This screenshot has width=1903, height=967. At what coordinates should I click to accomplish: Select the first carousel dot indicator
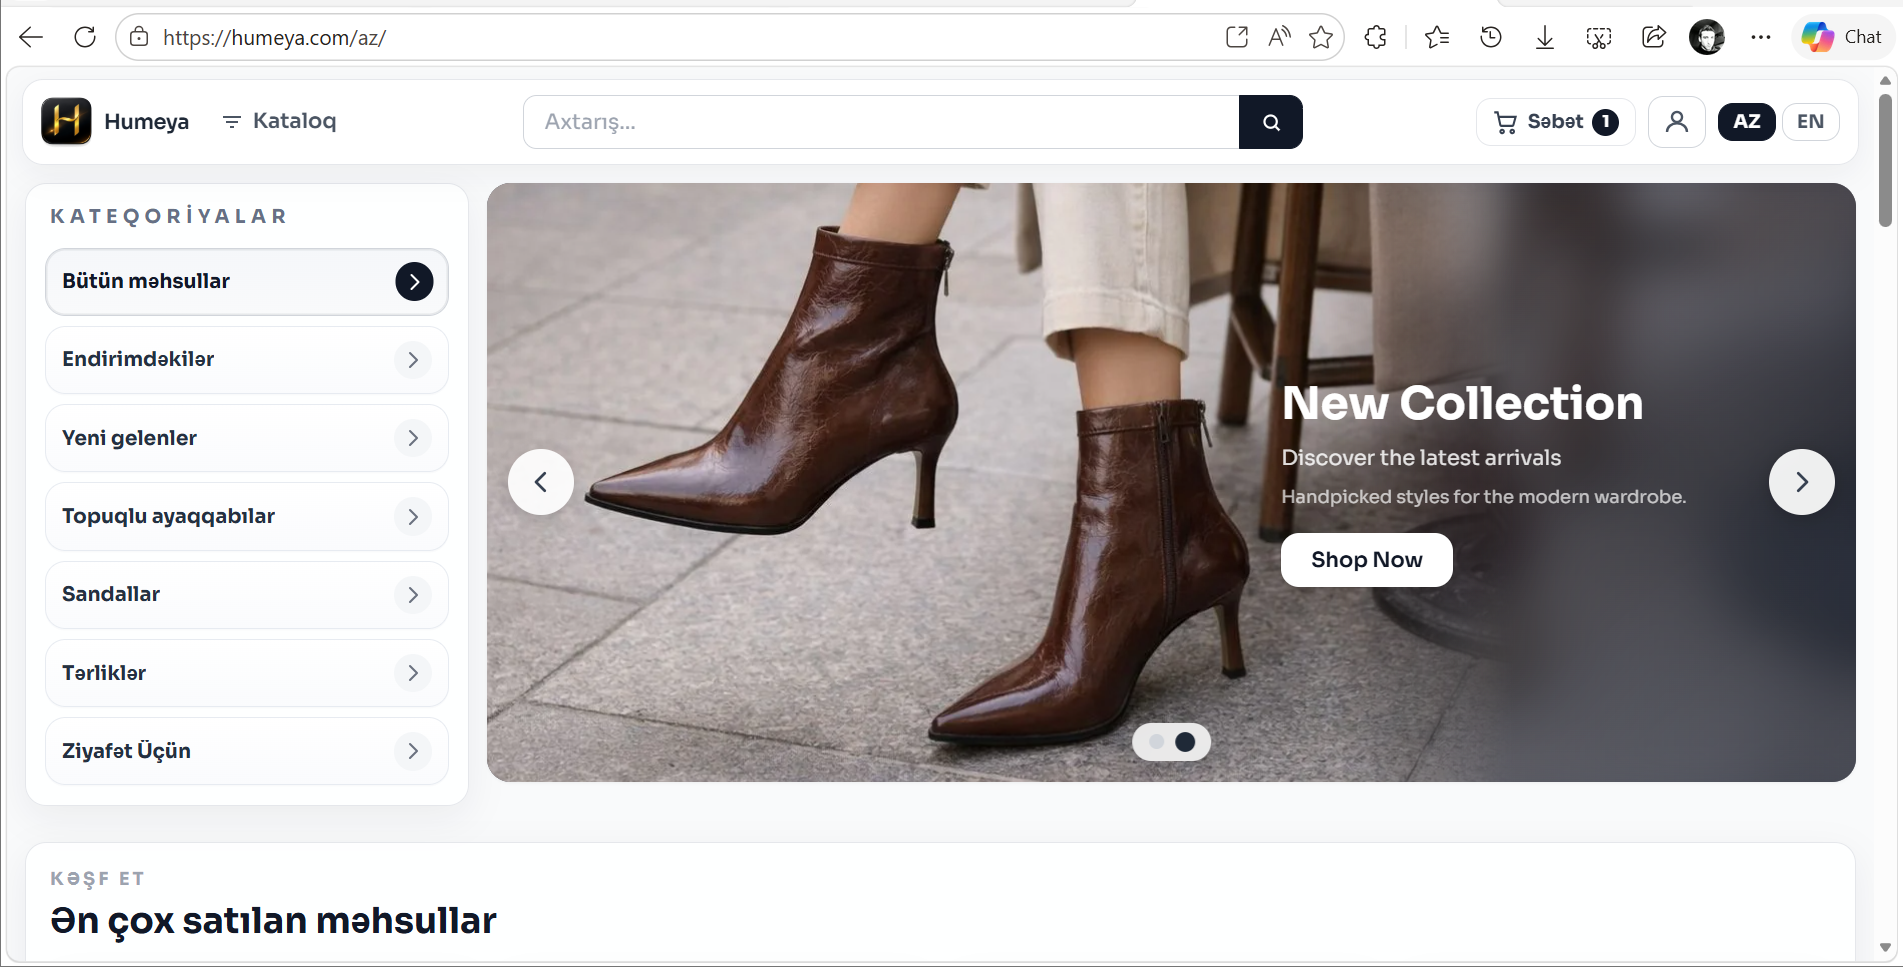[1157, 742]
